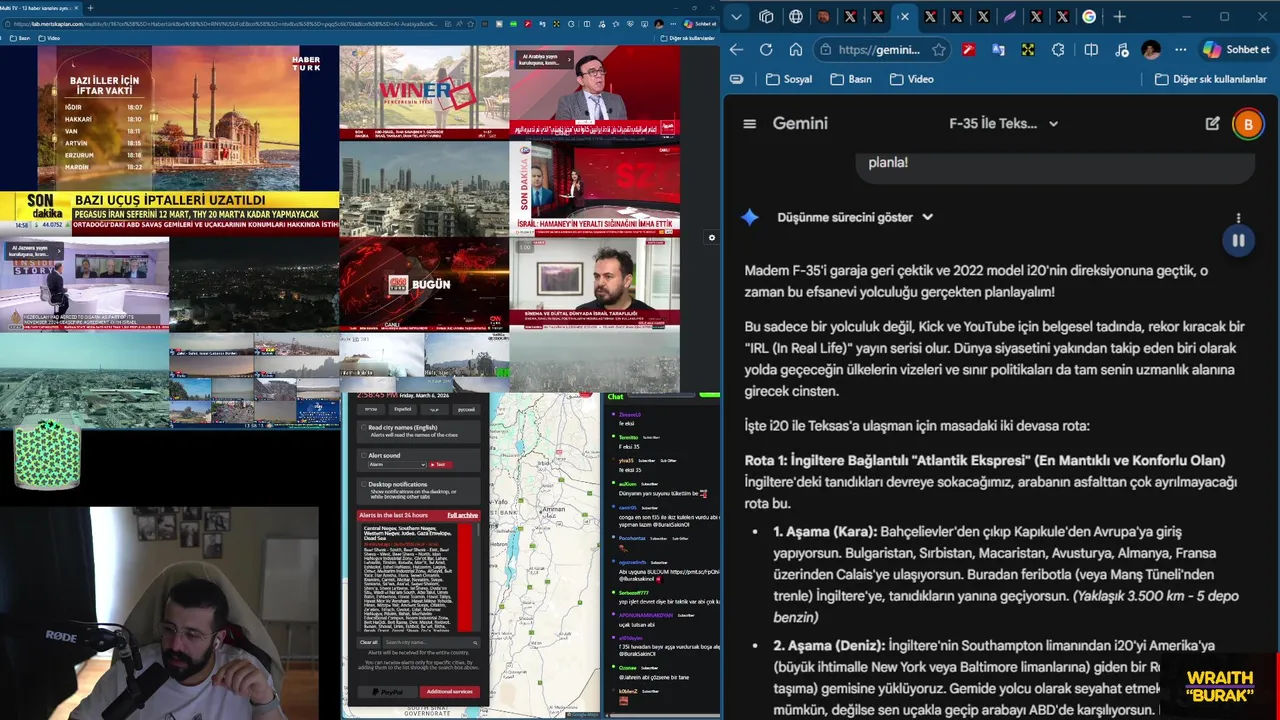Enable 'Desktop notifications' checkbox
The width and height of the screenshot is (1280, 720).
[364, 484]
